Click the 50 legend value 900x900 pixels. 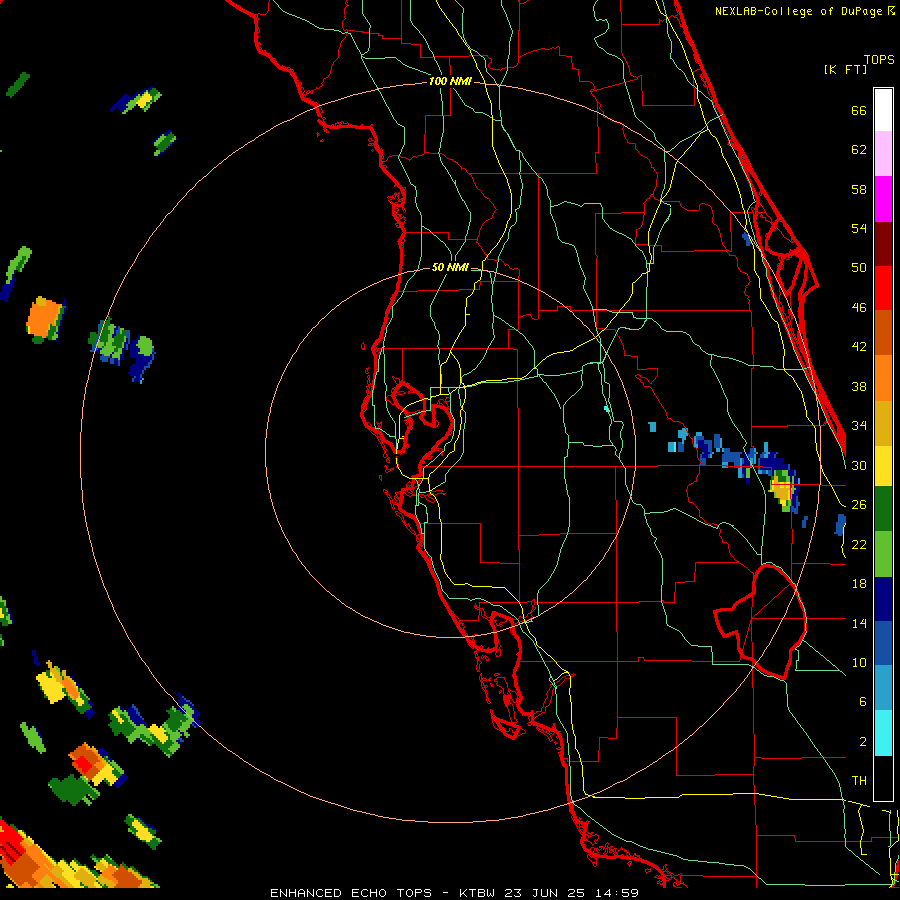[859, 268]
